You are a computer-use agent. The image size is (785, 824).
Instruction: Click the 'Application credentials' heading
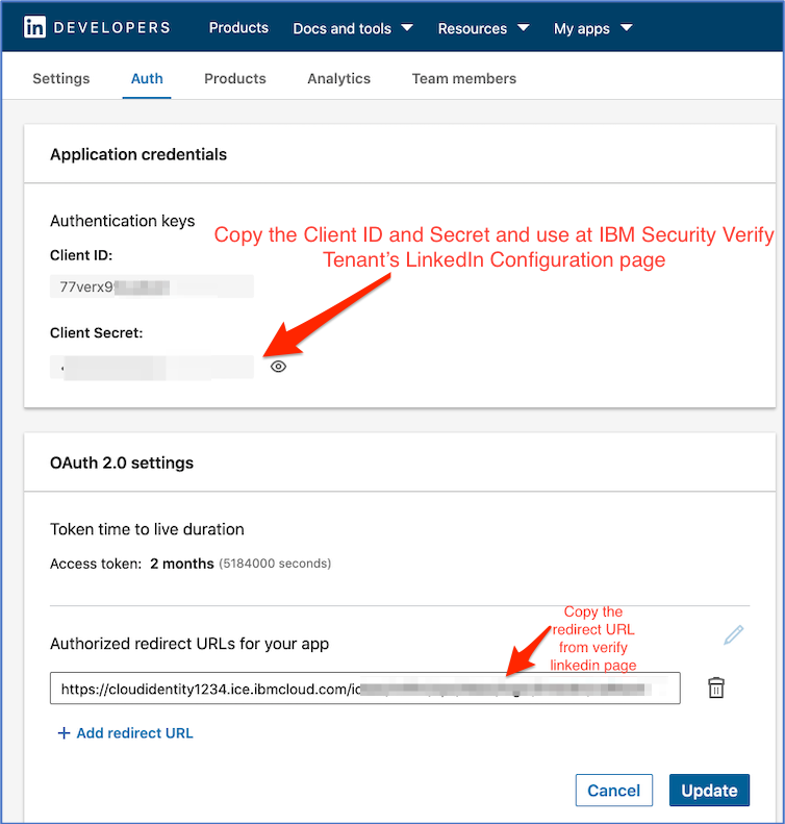click(x=139, y=154)
